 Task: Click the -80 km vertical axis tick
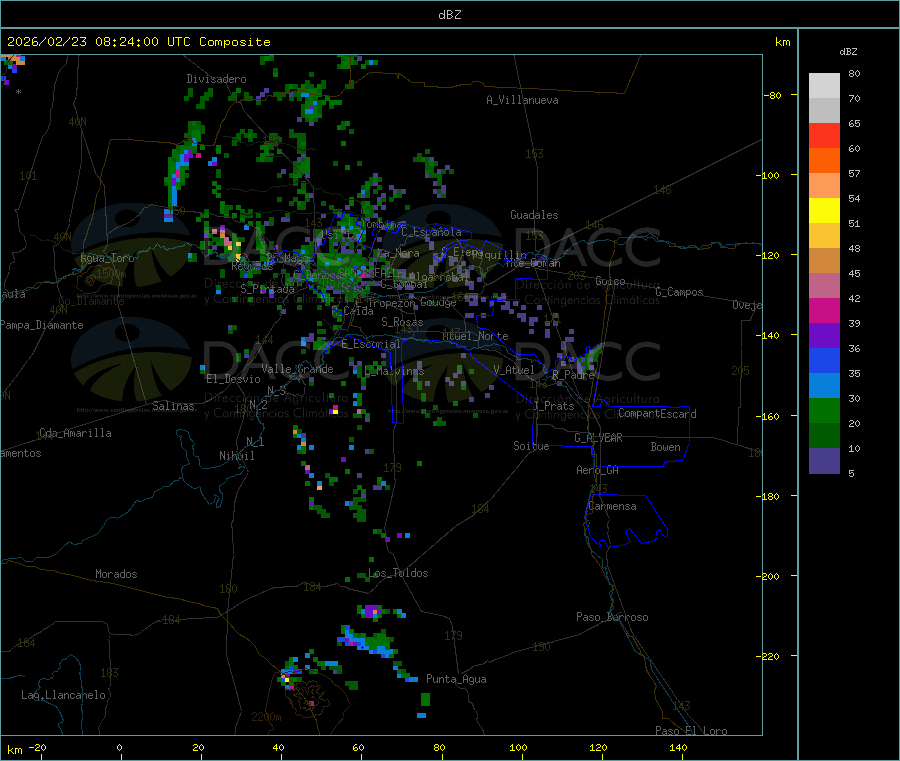click(x=773, y=95)
